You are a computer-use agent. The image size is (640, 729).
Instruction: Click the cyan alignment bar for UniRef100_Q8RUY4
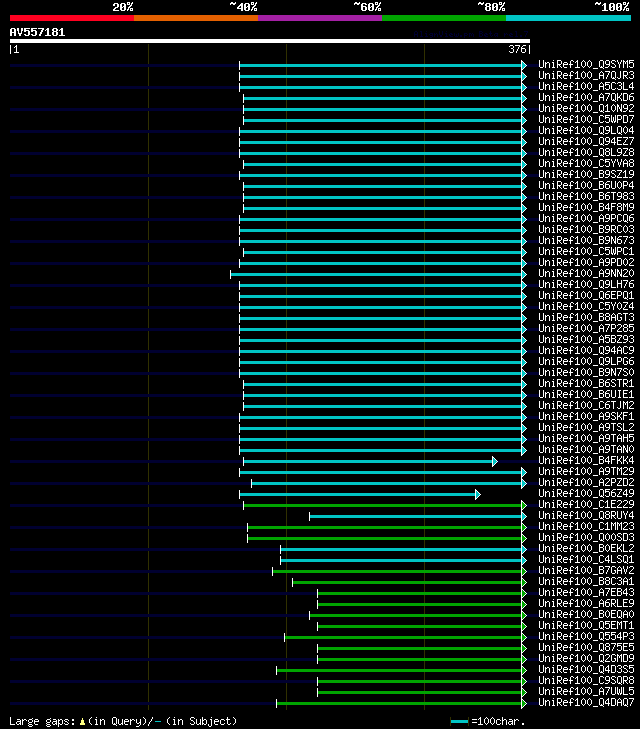coord(416,517)
